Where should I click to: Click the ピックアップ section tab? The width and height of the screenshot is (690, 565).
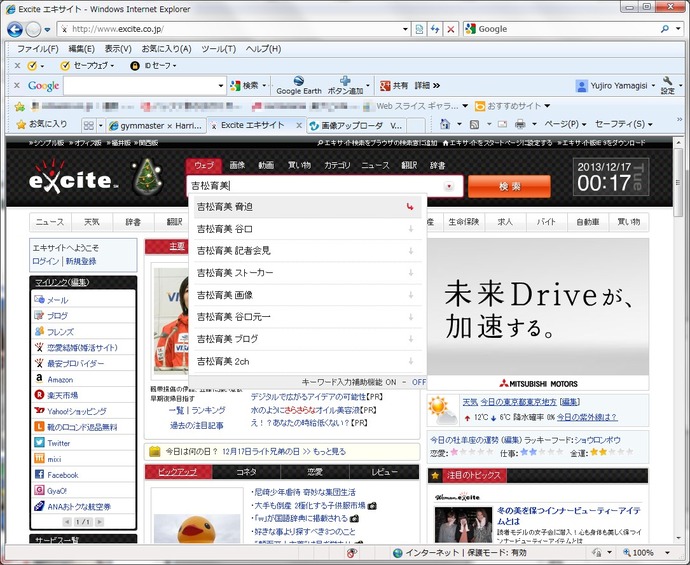click(x=178, y=472)
